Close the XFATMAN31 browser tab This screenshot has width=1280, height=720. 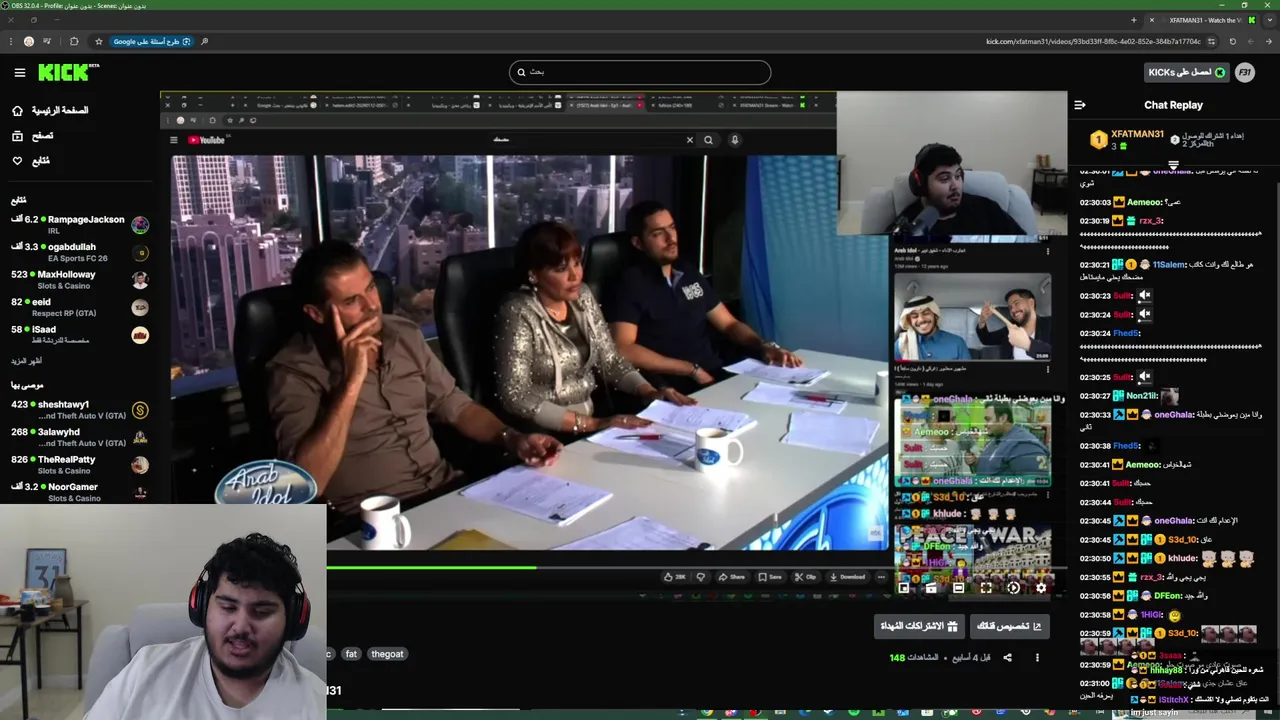click(x=1152, y=20)
